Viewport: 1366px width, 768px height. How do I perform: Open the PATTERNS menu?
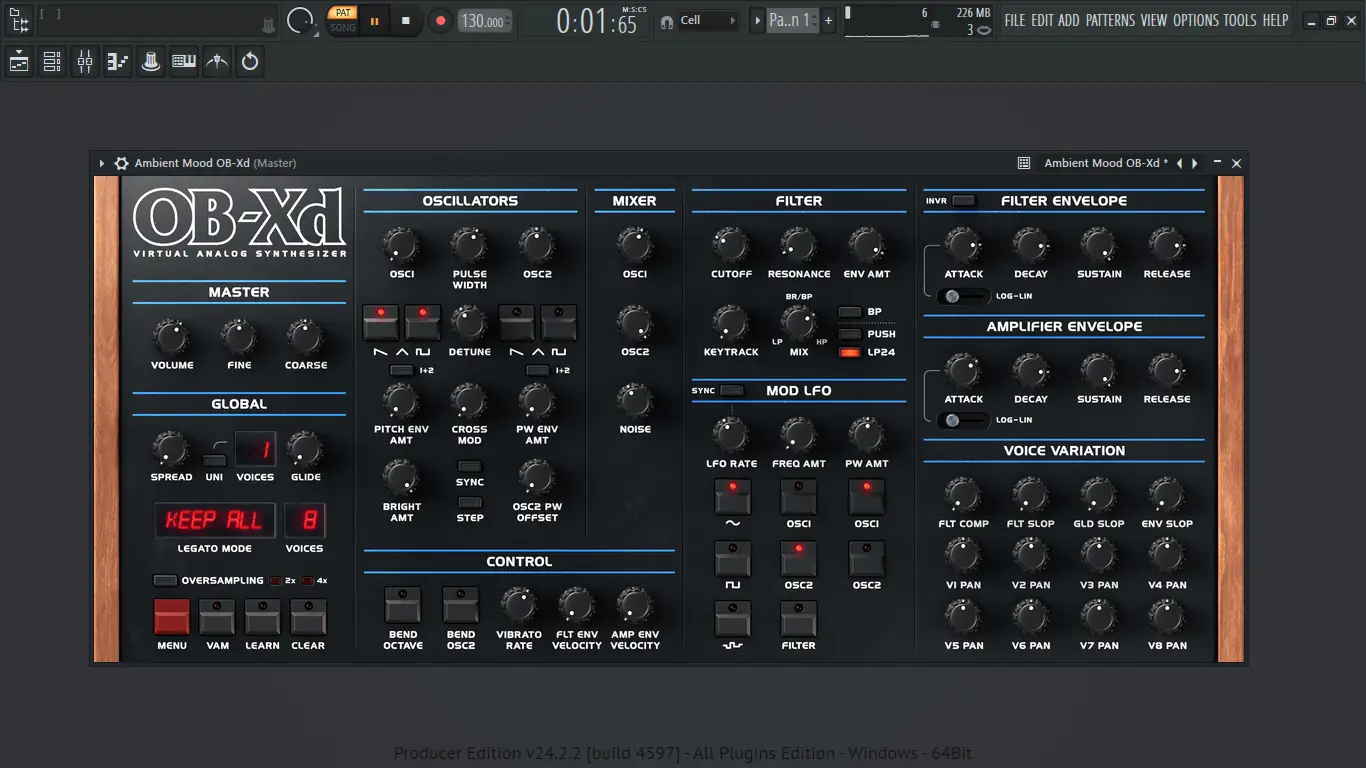tap(1112, 19)
